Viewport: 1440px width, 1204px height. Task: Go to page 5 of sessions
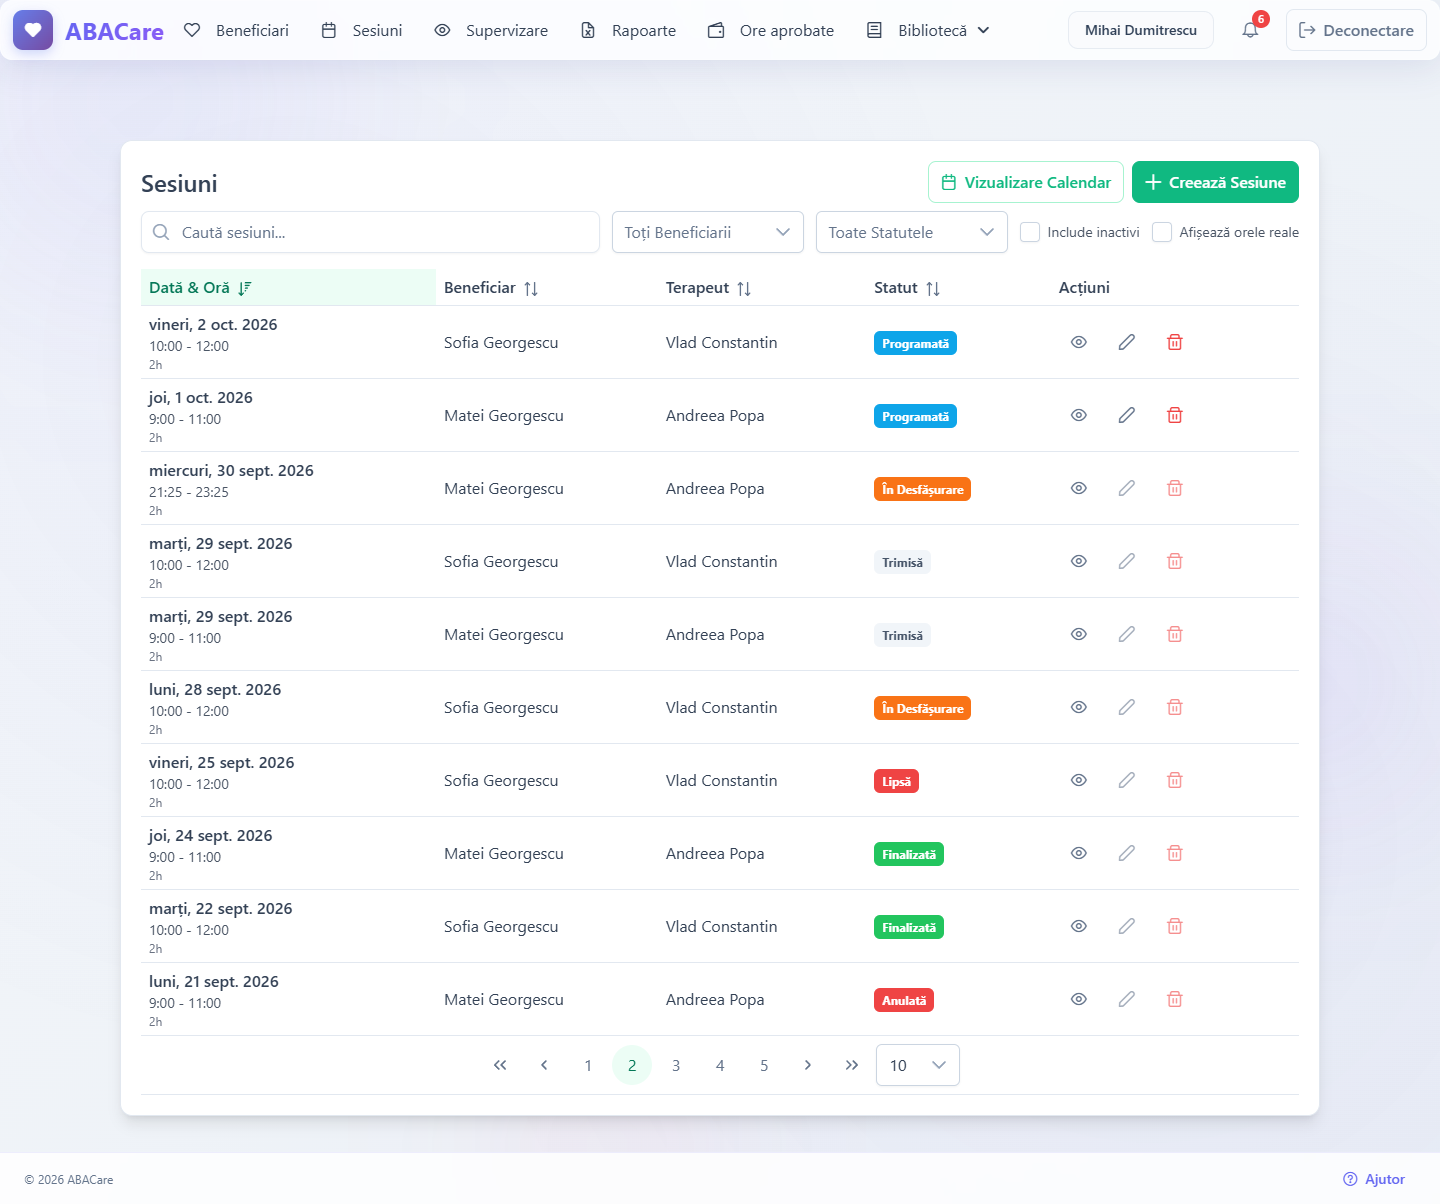coord(764,1065)
